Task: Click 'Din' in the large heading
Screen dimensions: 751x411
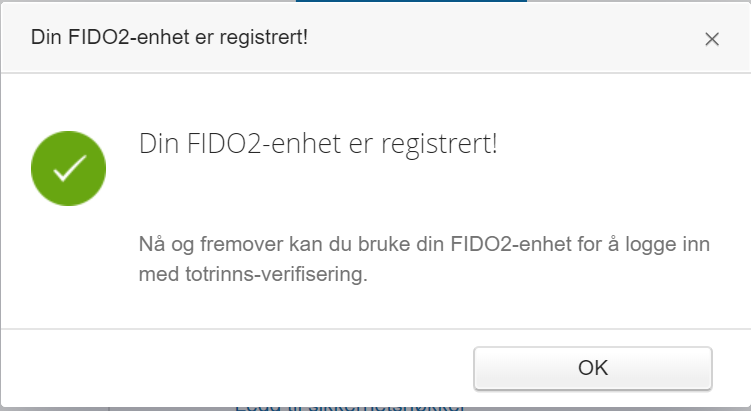Action: click(155, 144)
